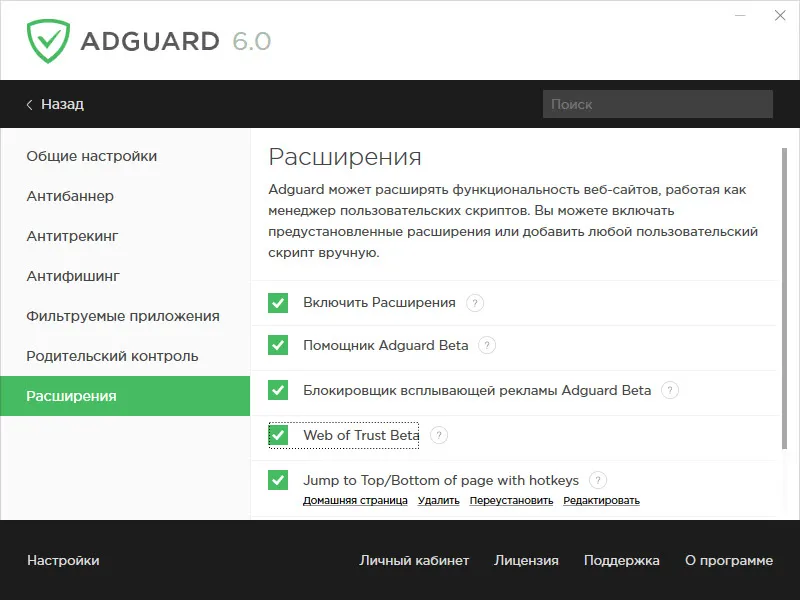Viewport: 800px width, 600px height.
Task: Click the vertical scrollbar of extensions list
Action: (785, 298)
